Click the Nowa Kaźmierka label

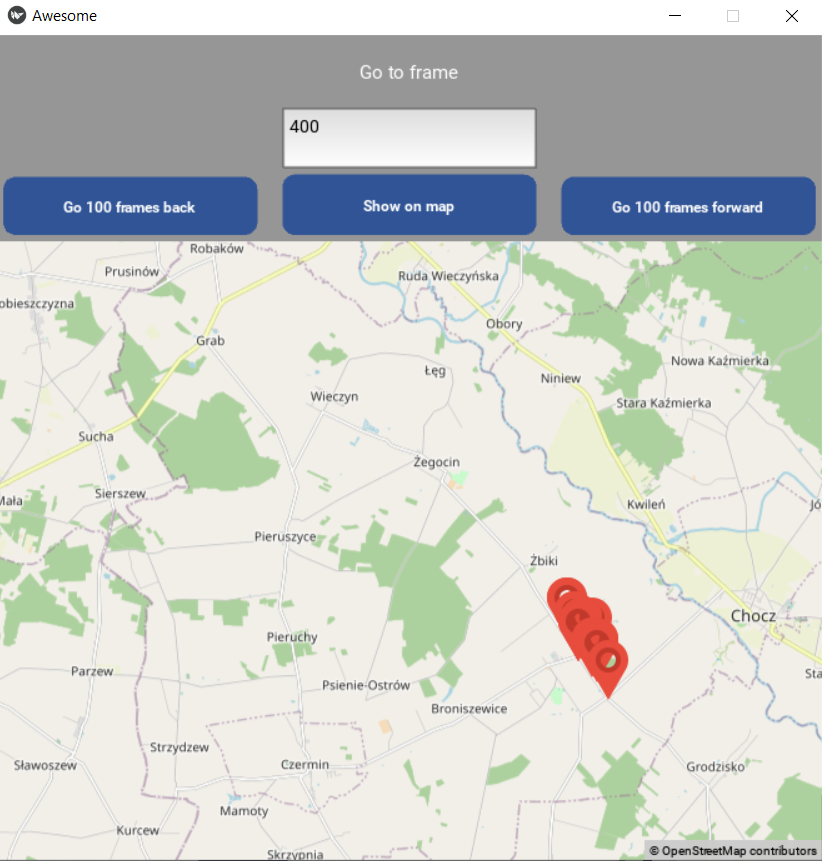pos(719,361)
